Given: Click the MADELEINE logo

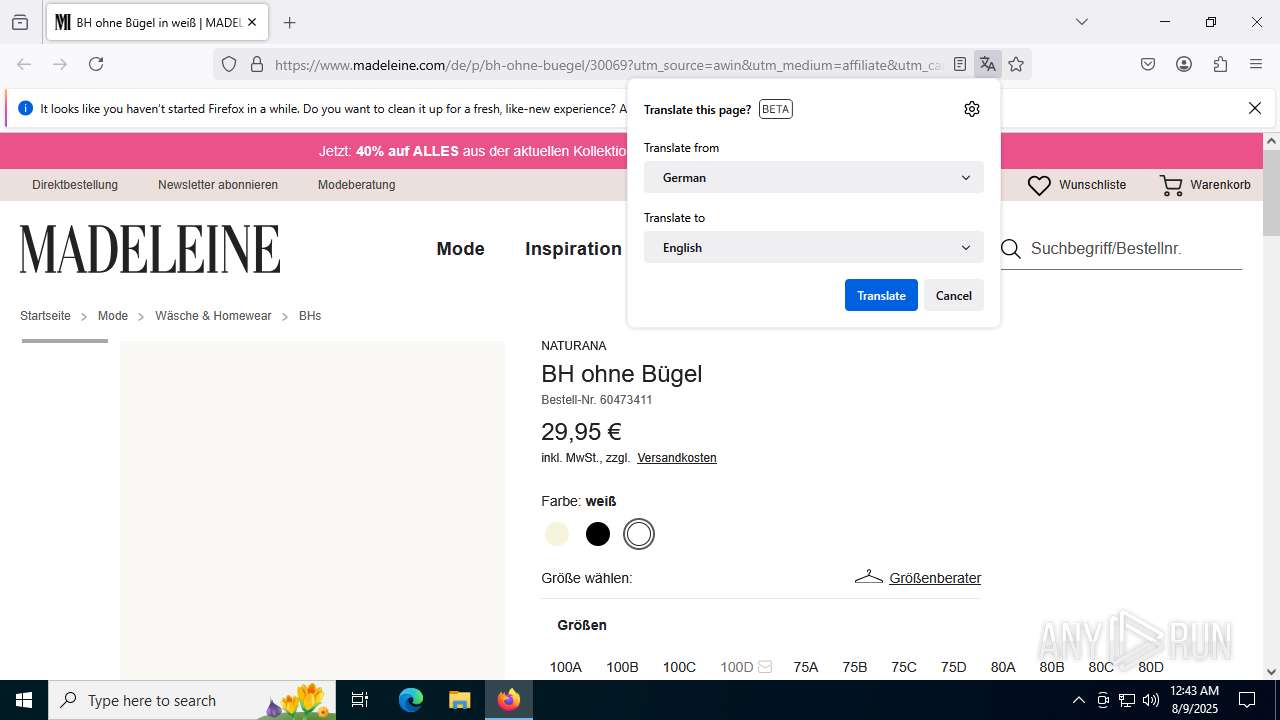Looking at the screenshot, I should [150, 249].
